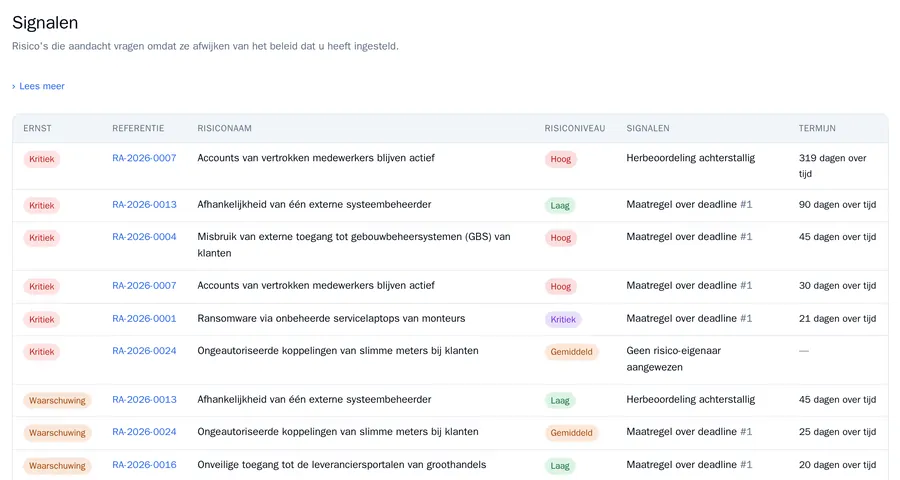Open reference RA-2026-0001

[144, 318]
